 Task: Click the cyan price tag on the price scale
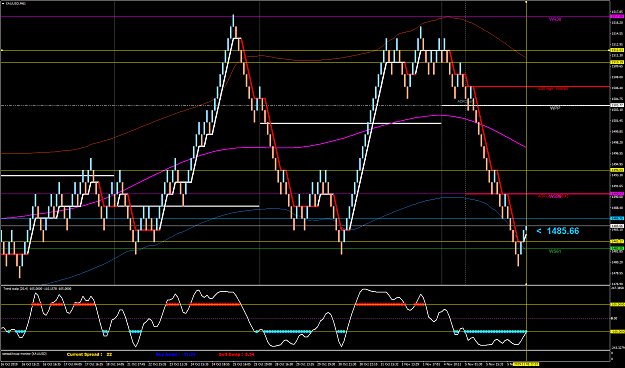(x=617, y=218)
